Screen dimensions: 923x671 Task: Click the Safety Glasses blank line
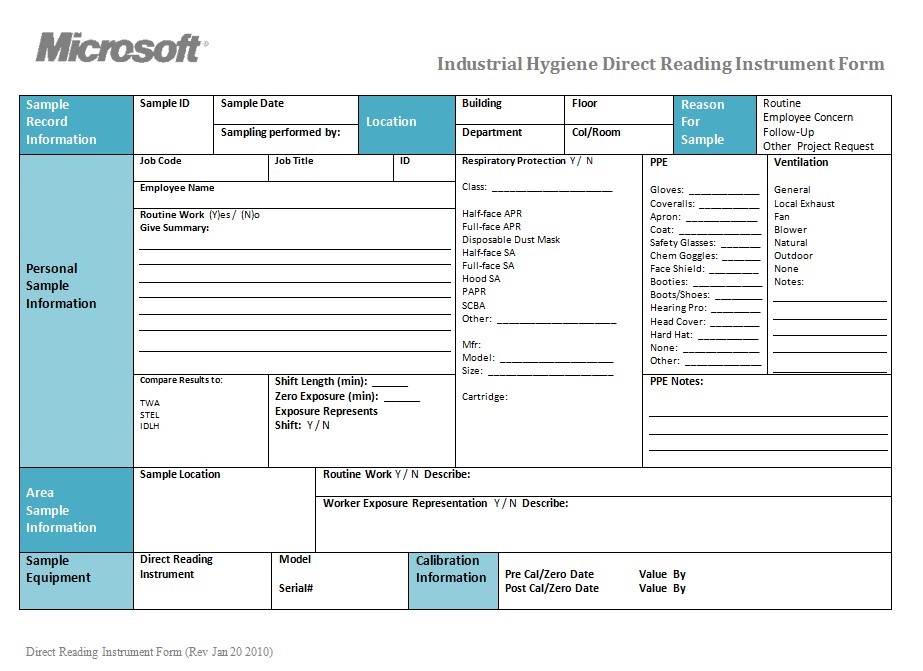click(740, 243)
